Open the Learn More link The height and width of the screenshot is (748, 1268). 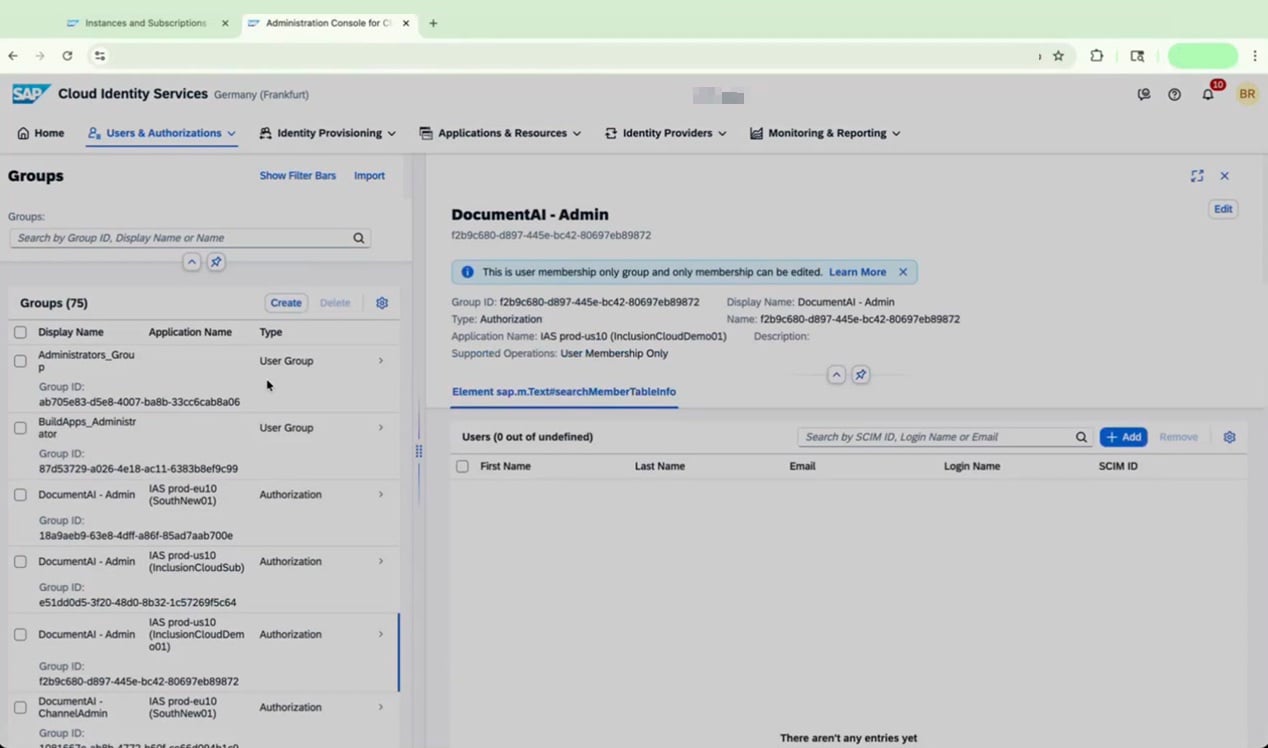(x=857, y=272)
